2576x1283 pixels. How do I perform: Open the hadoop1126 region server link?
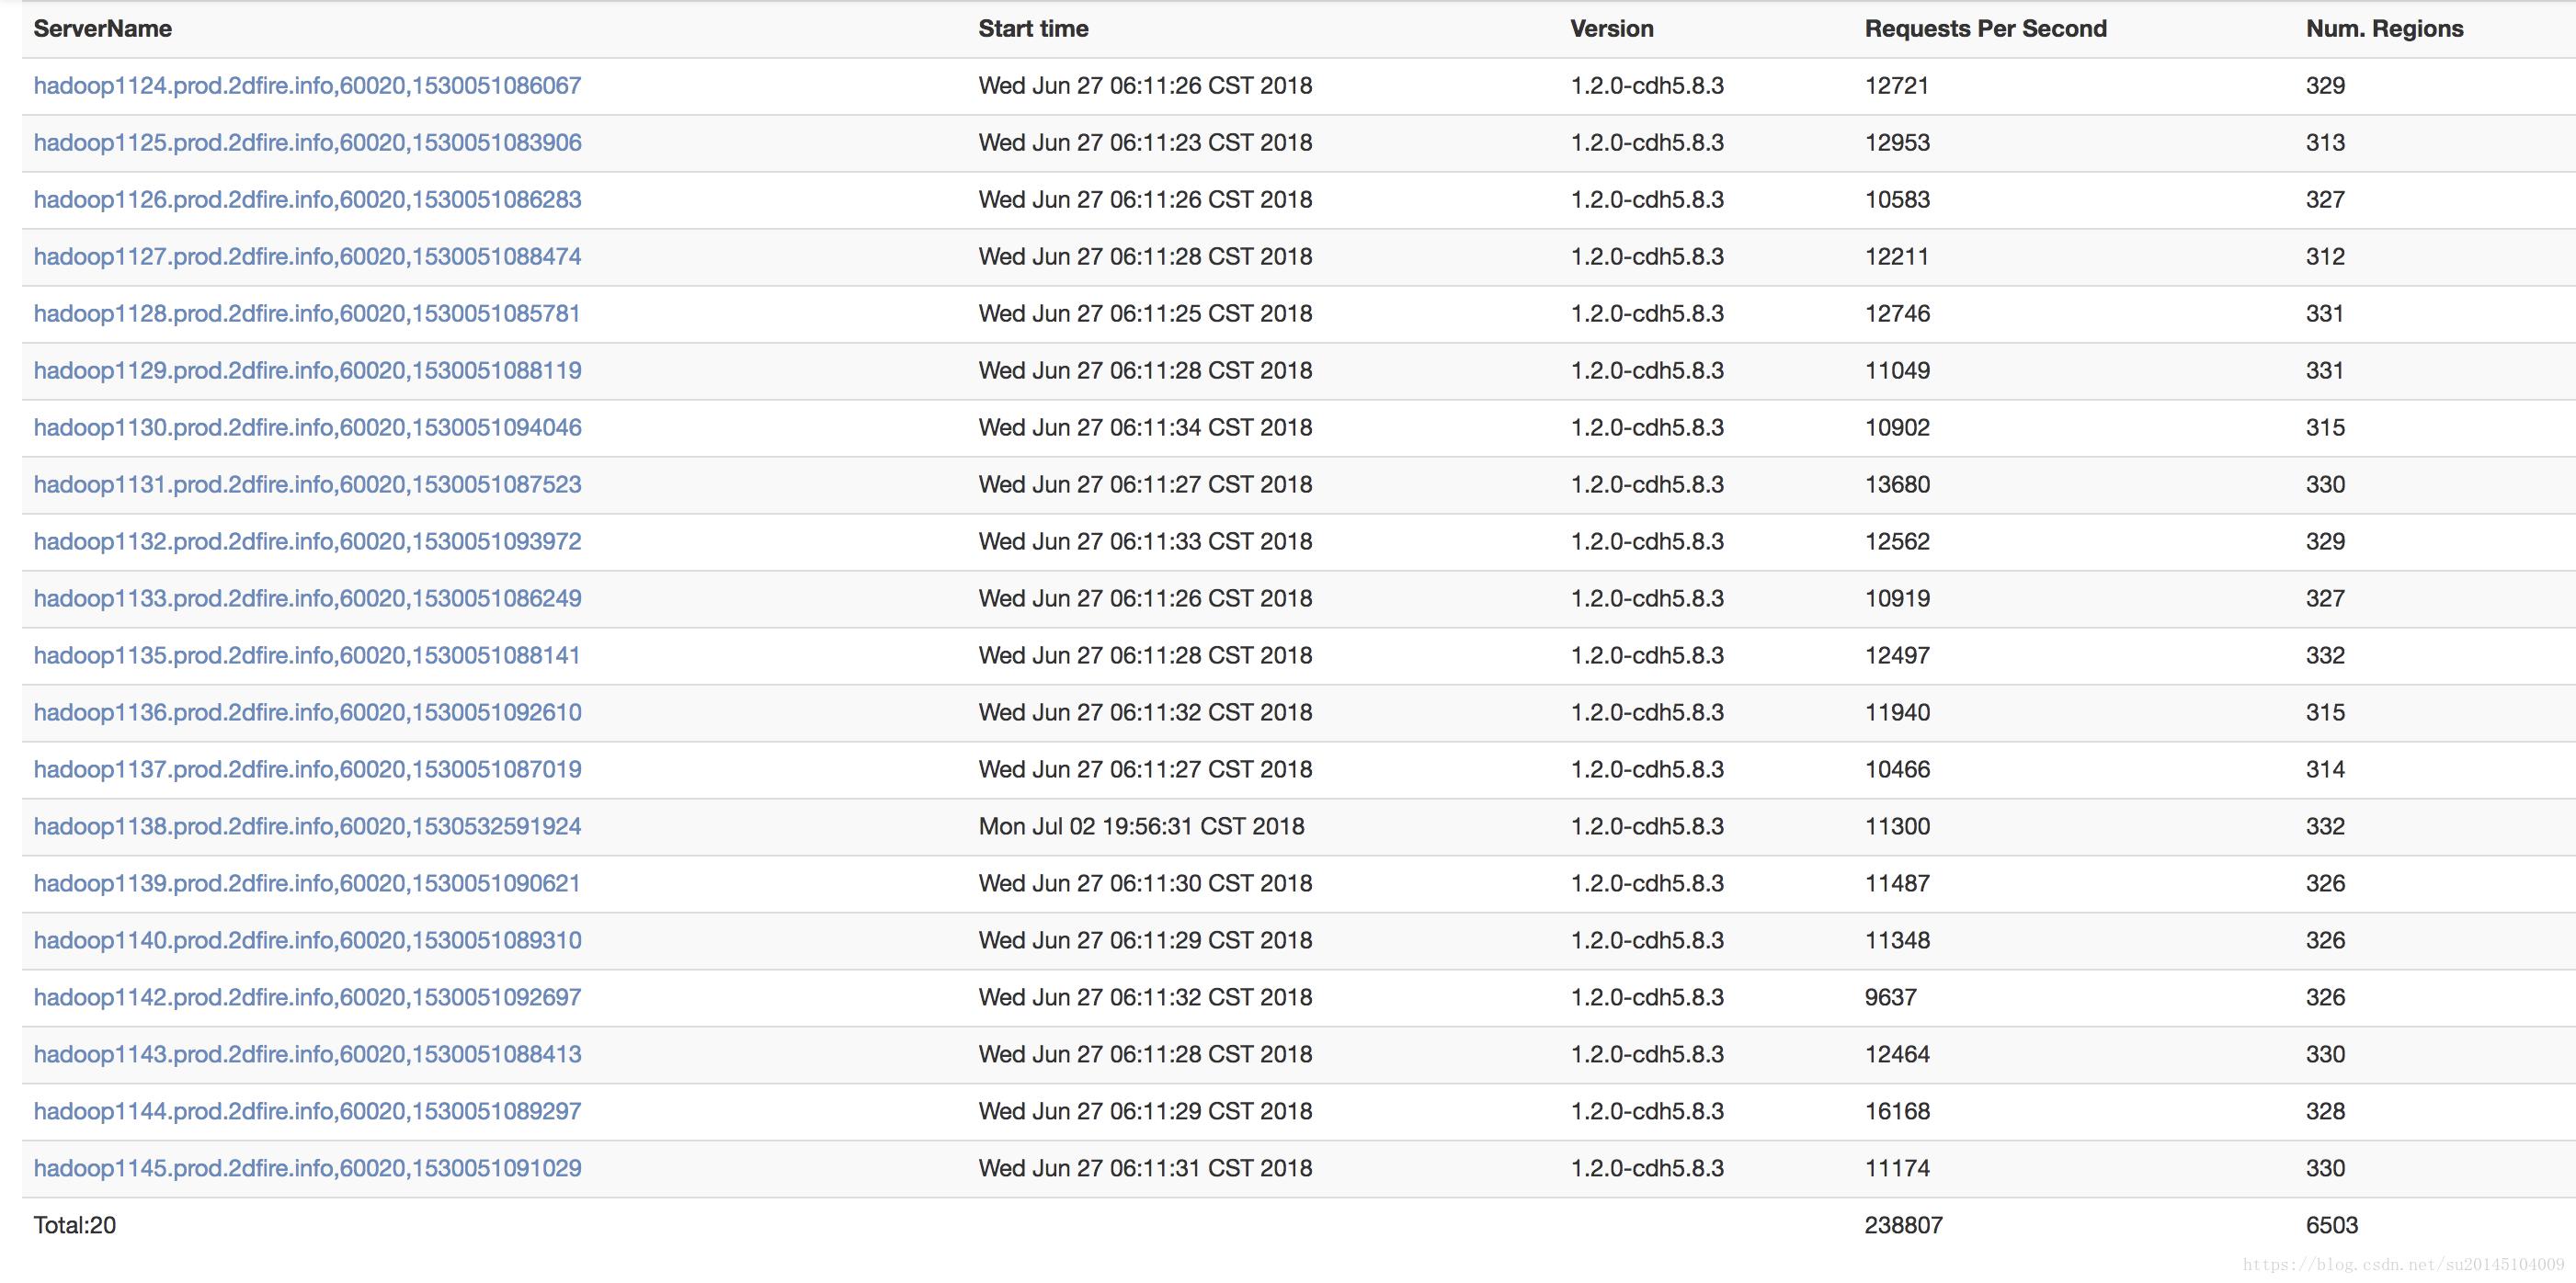click(x=307, y=200)
